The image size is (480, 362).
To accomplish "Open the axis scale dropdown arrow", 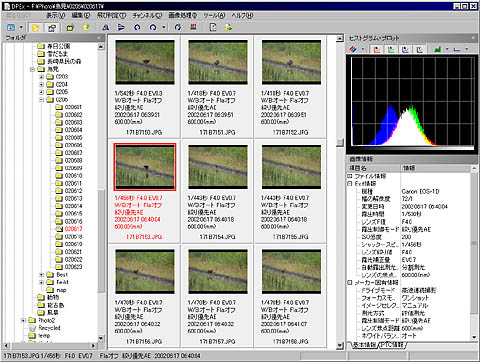I will [x=467, y=49].
